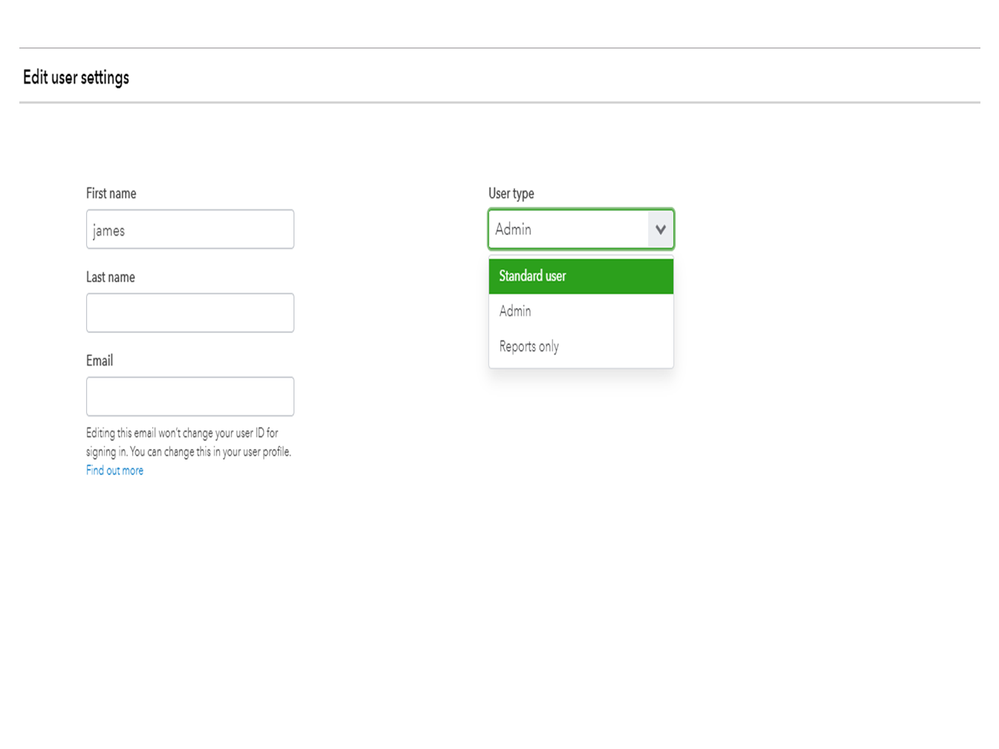The image size is (999, 749).
Task: Focus the Last name input box
Action: (189, 312)
